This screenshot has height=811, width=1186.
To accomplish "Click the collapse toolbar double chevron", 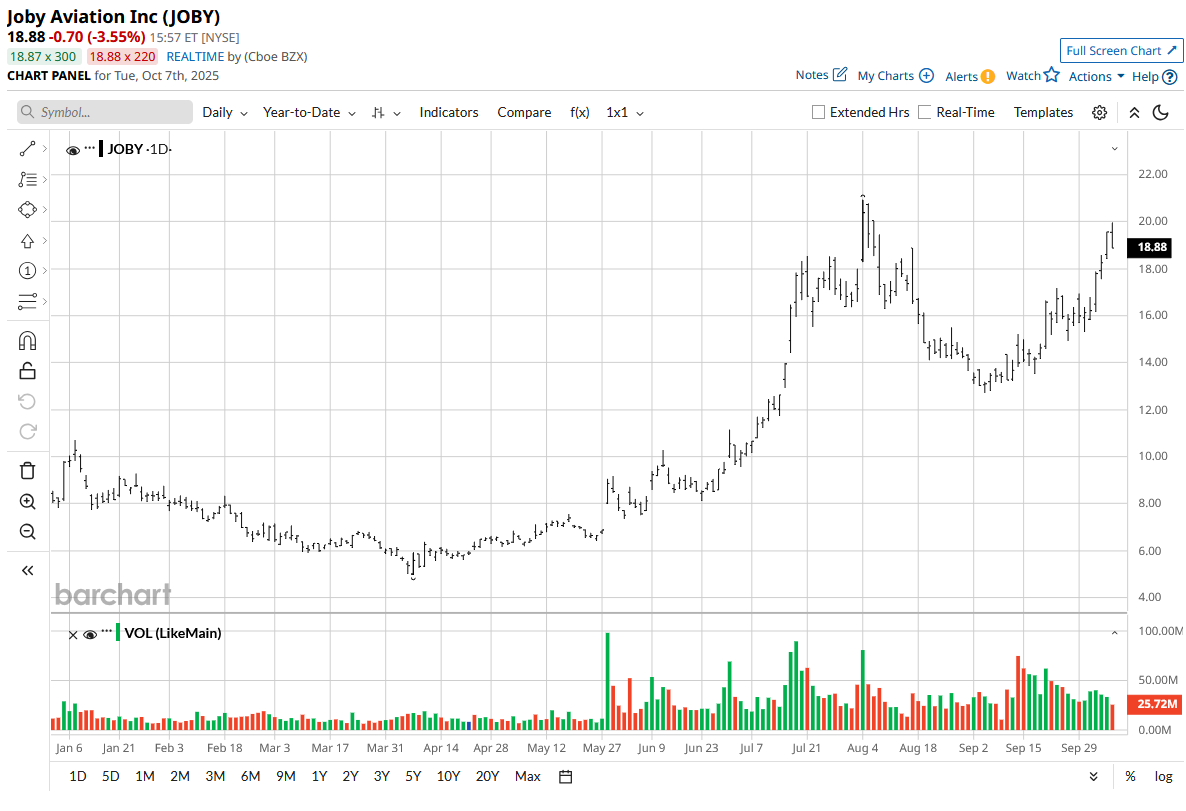I will 1134,113.
